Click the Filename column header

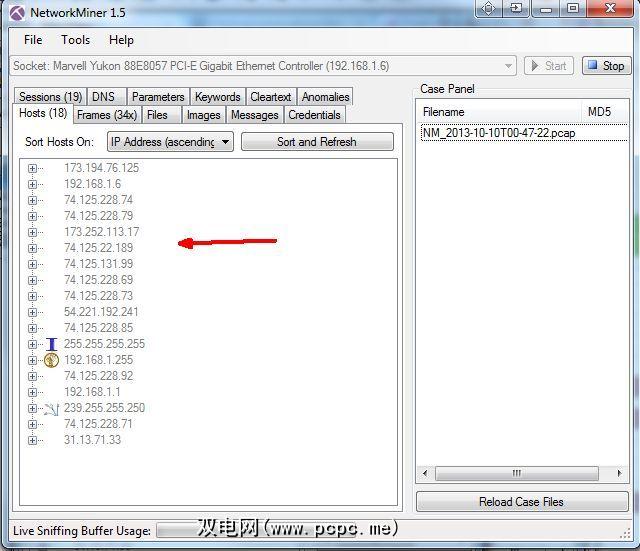click(500, 112)
